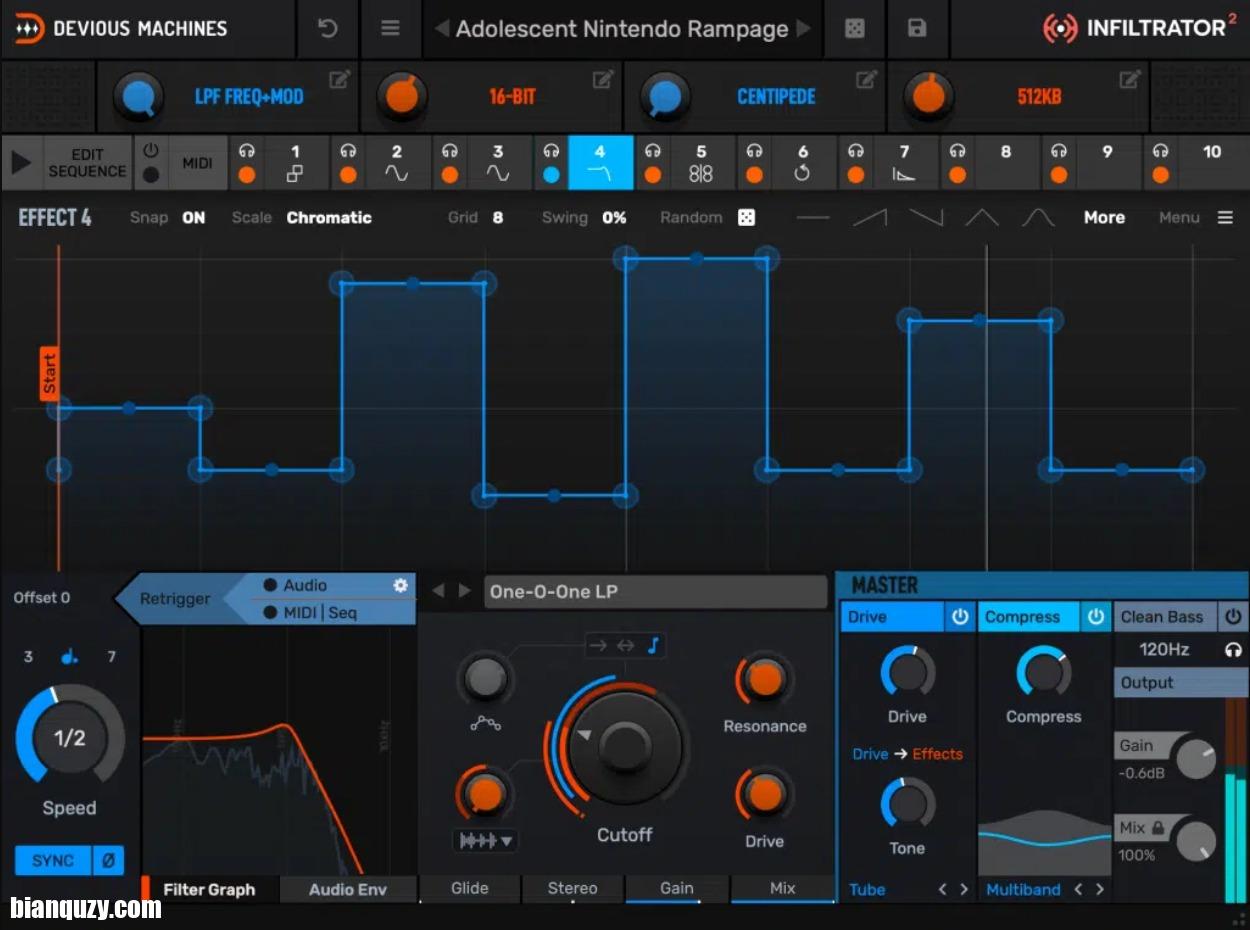Select the one-way arrow modulation mode
The width and height of the screenshot is (1250, 930).
pyautogui.click(x=598, y=646)
